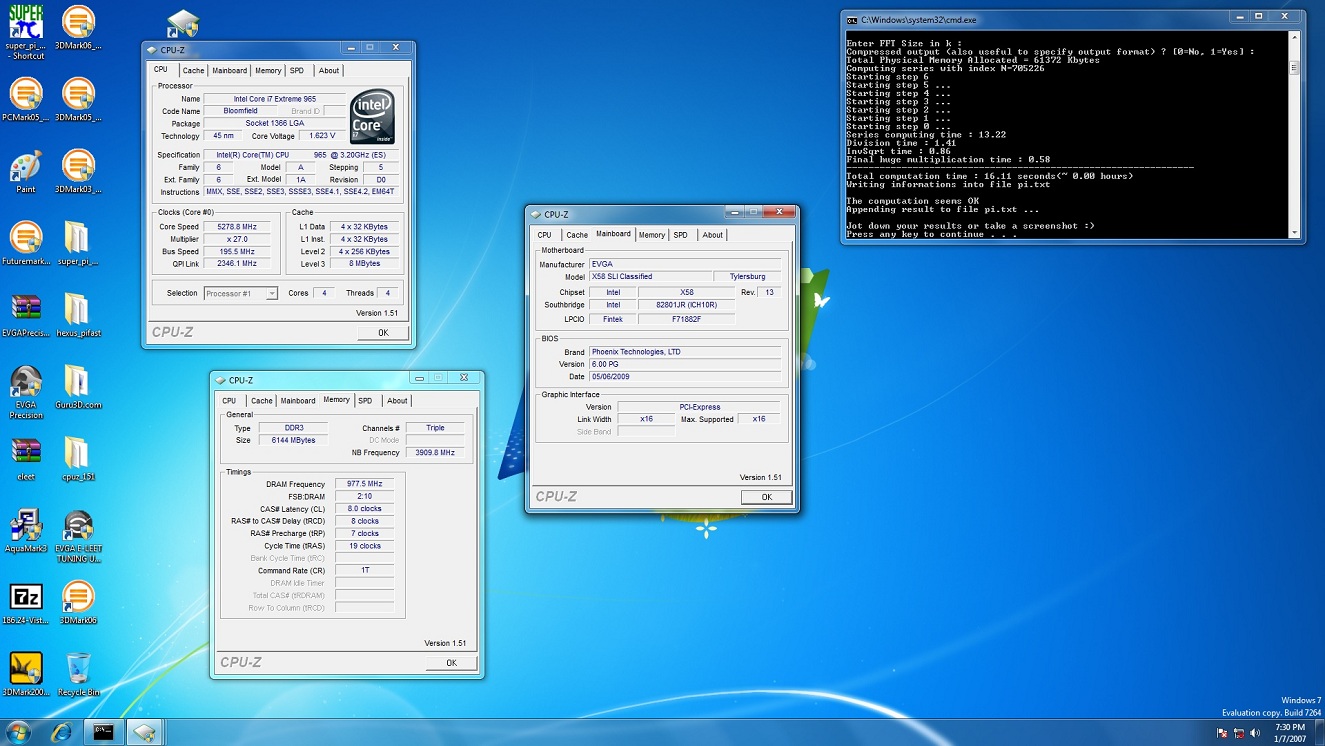Viewport: 1325px width, 746px height.
Task: Open the Guru3D.com folder
Action: (78, 388)
